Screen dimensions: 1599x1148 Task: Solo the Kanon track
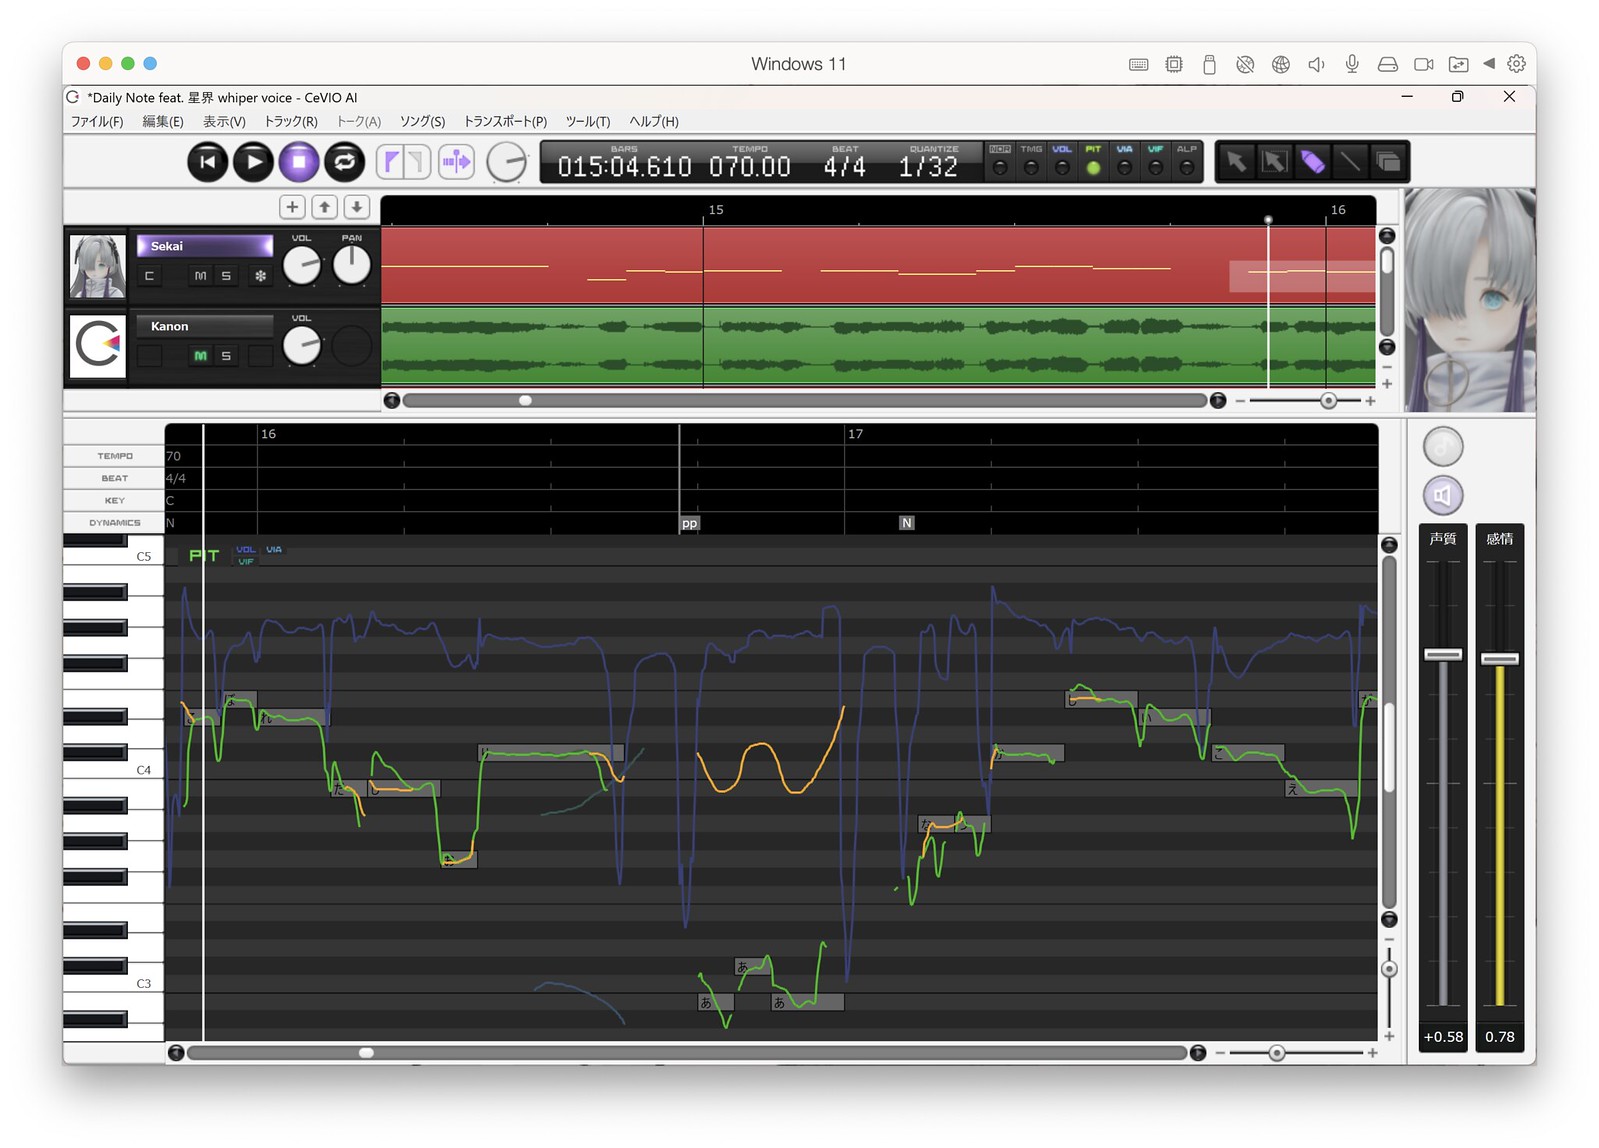226,356
